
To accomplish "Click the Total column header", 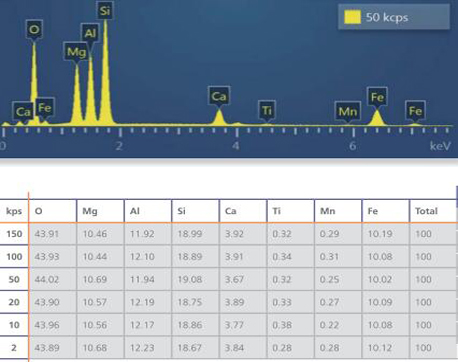I will pyautogui.click(x=433, y=211).
